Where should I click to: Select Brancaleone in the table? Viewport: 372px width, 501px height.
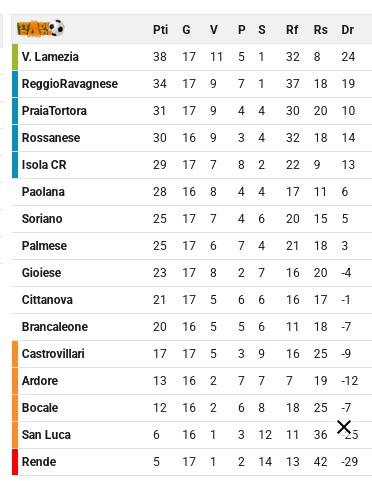coord(55,327)
